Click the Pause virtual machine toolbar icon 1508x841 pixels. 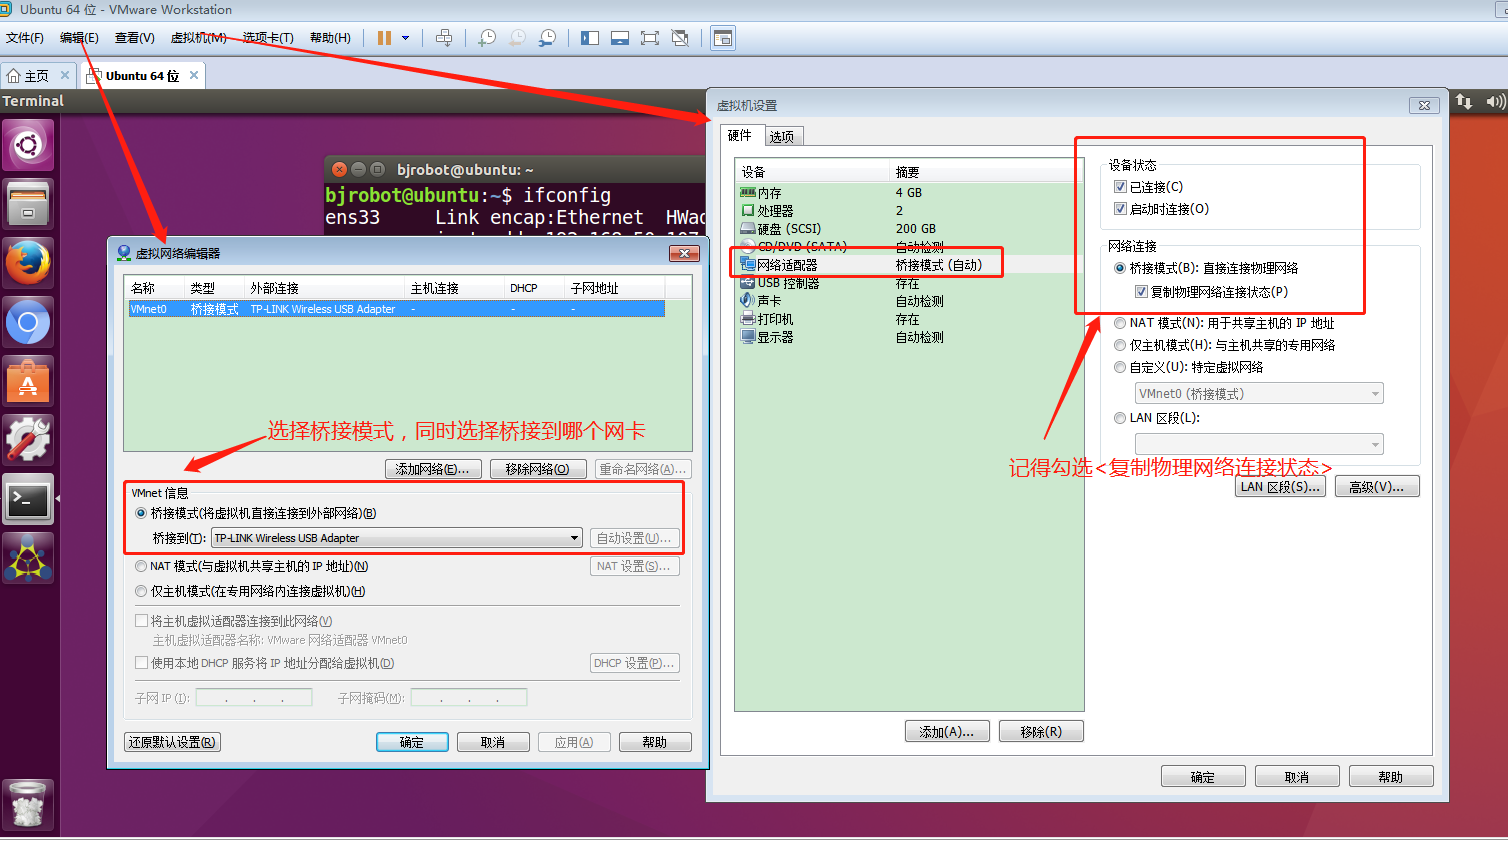pos(384,38)
